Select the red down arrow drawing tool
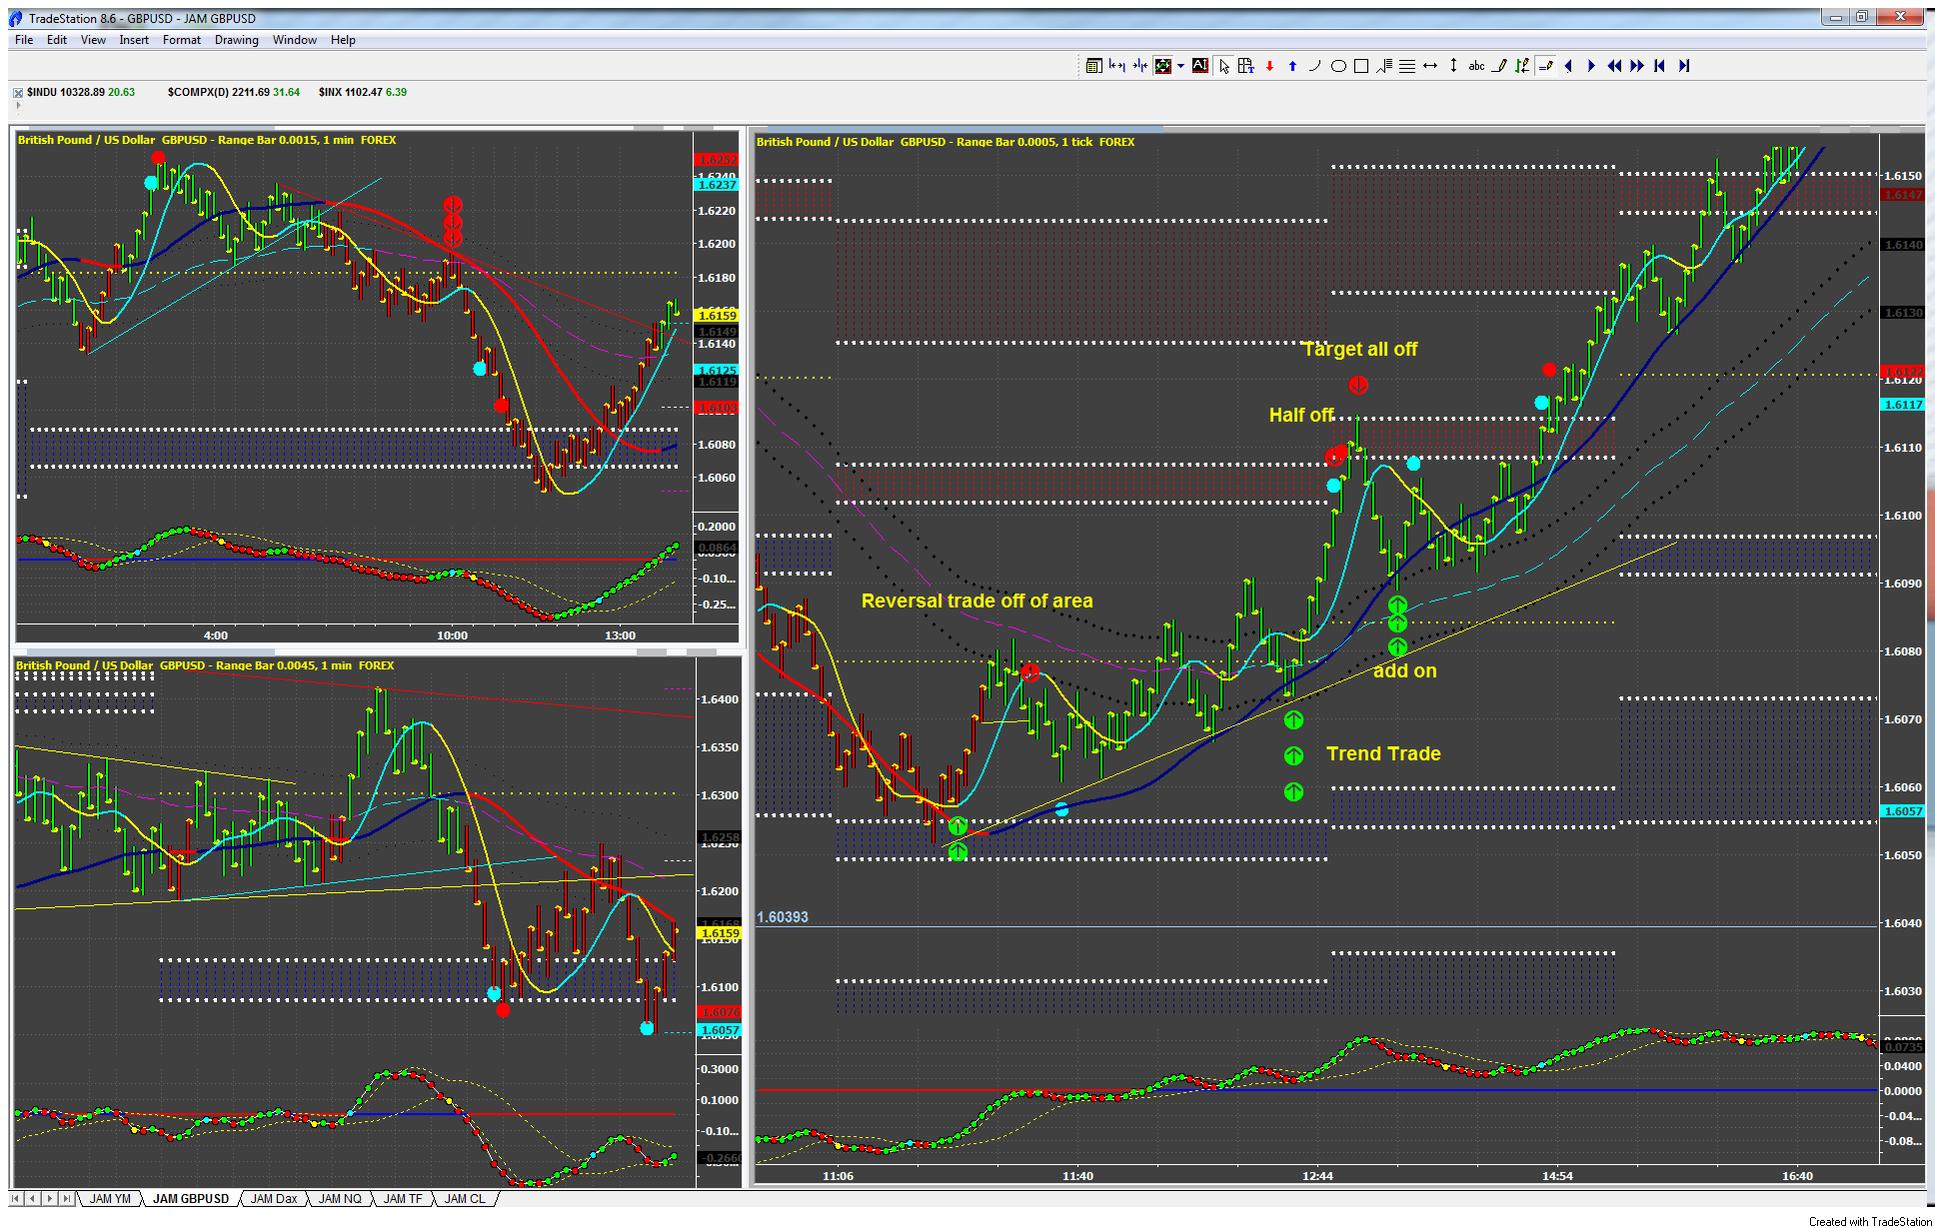 tap(1269, 66)
